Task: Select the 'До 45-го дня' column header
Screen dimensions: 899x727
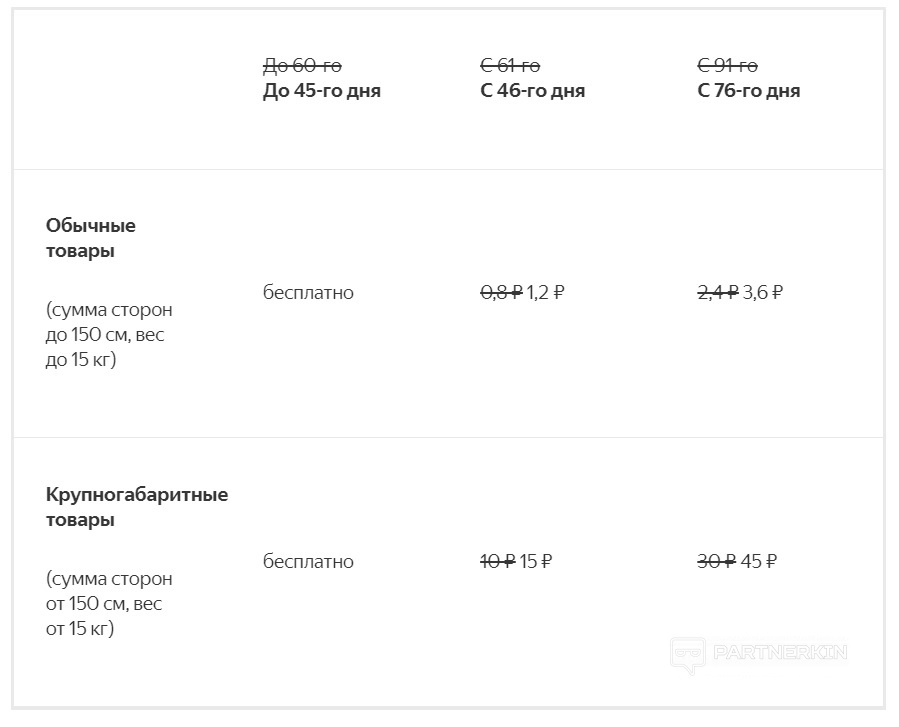Action: click(x=321, y=91)
